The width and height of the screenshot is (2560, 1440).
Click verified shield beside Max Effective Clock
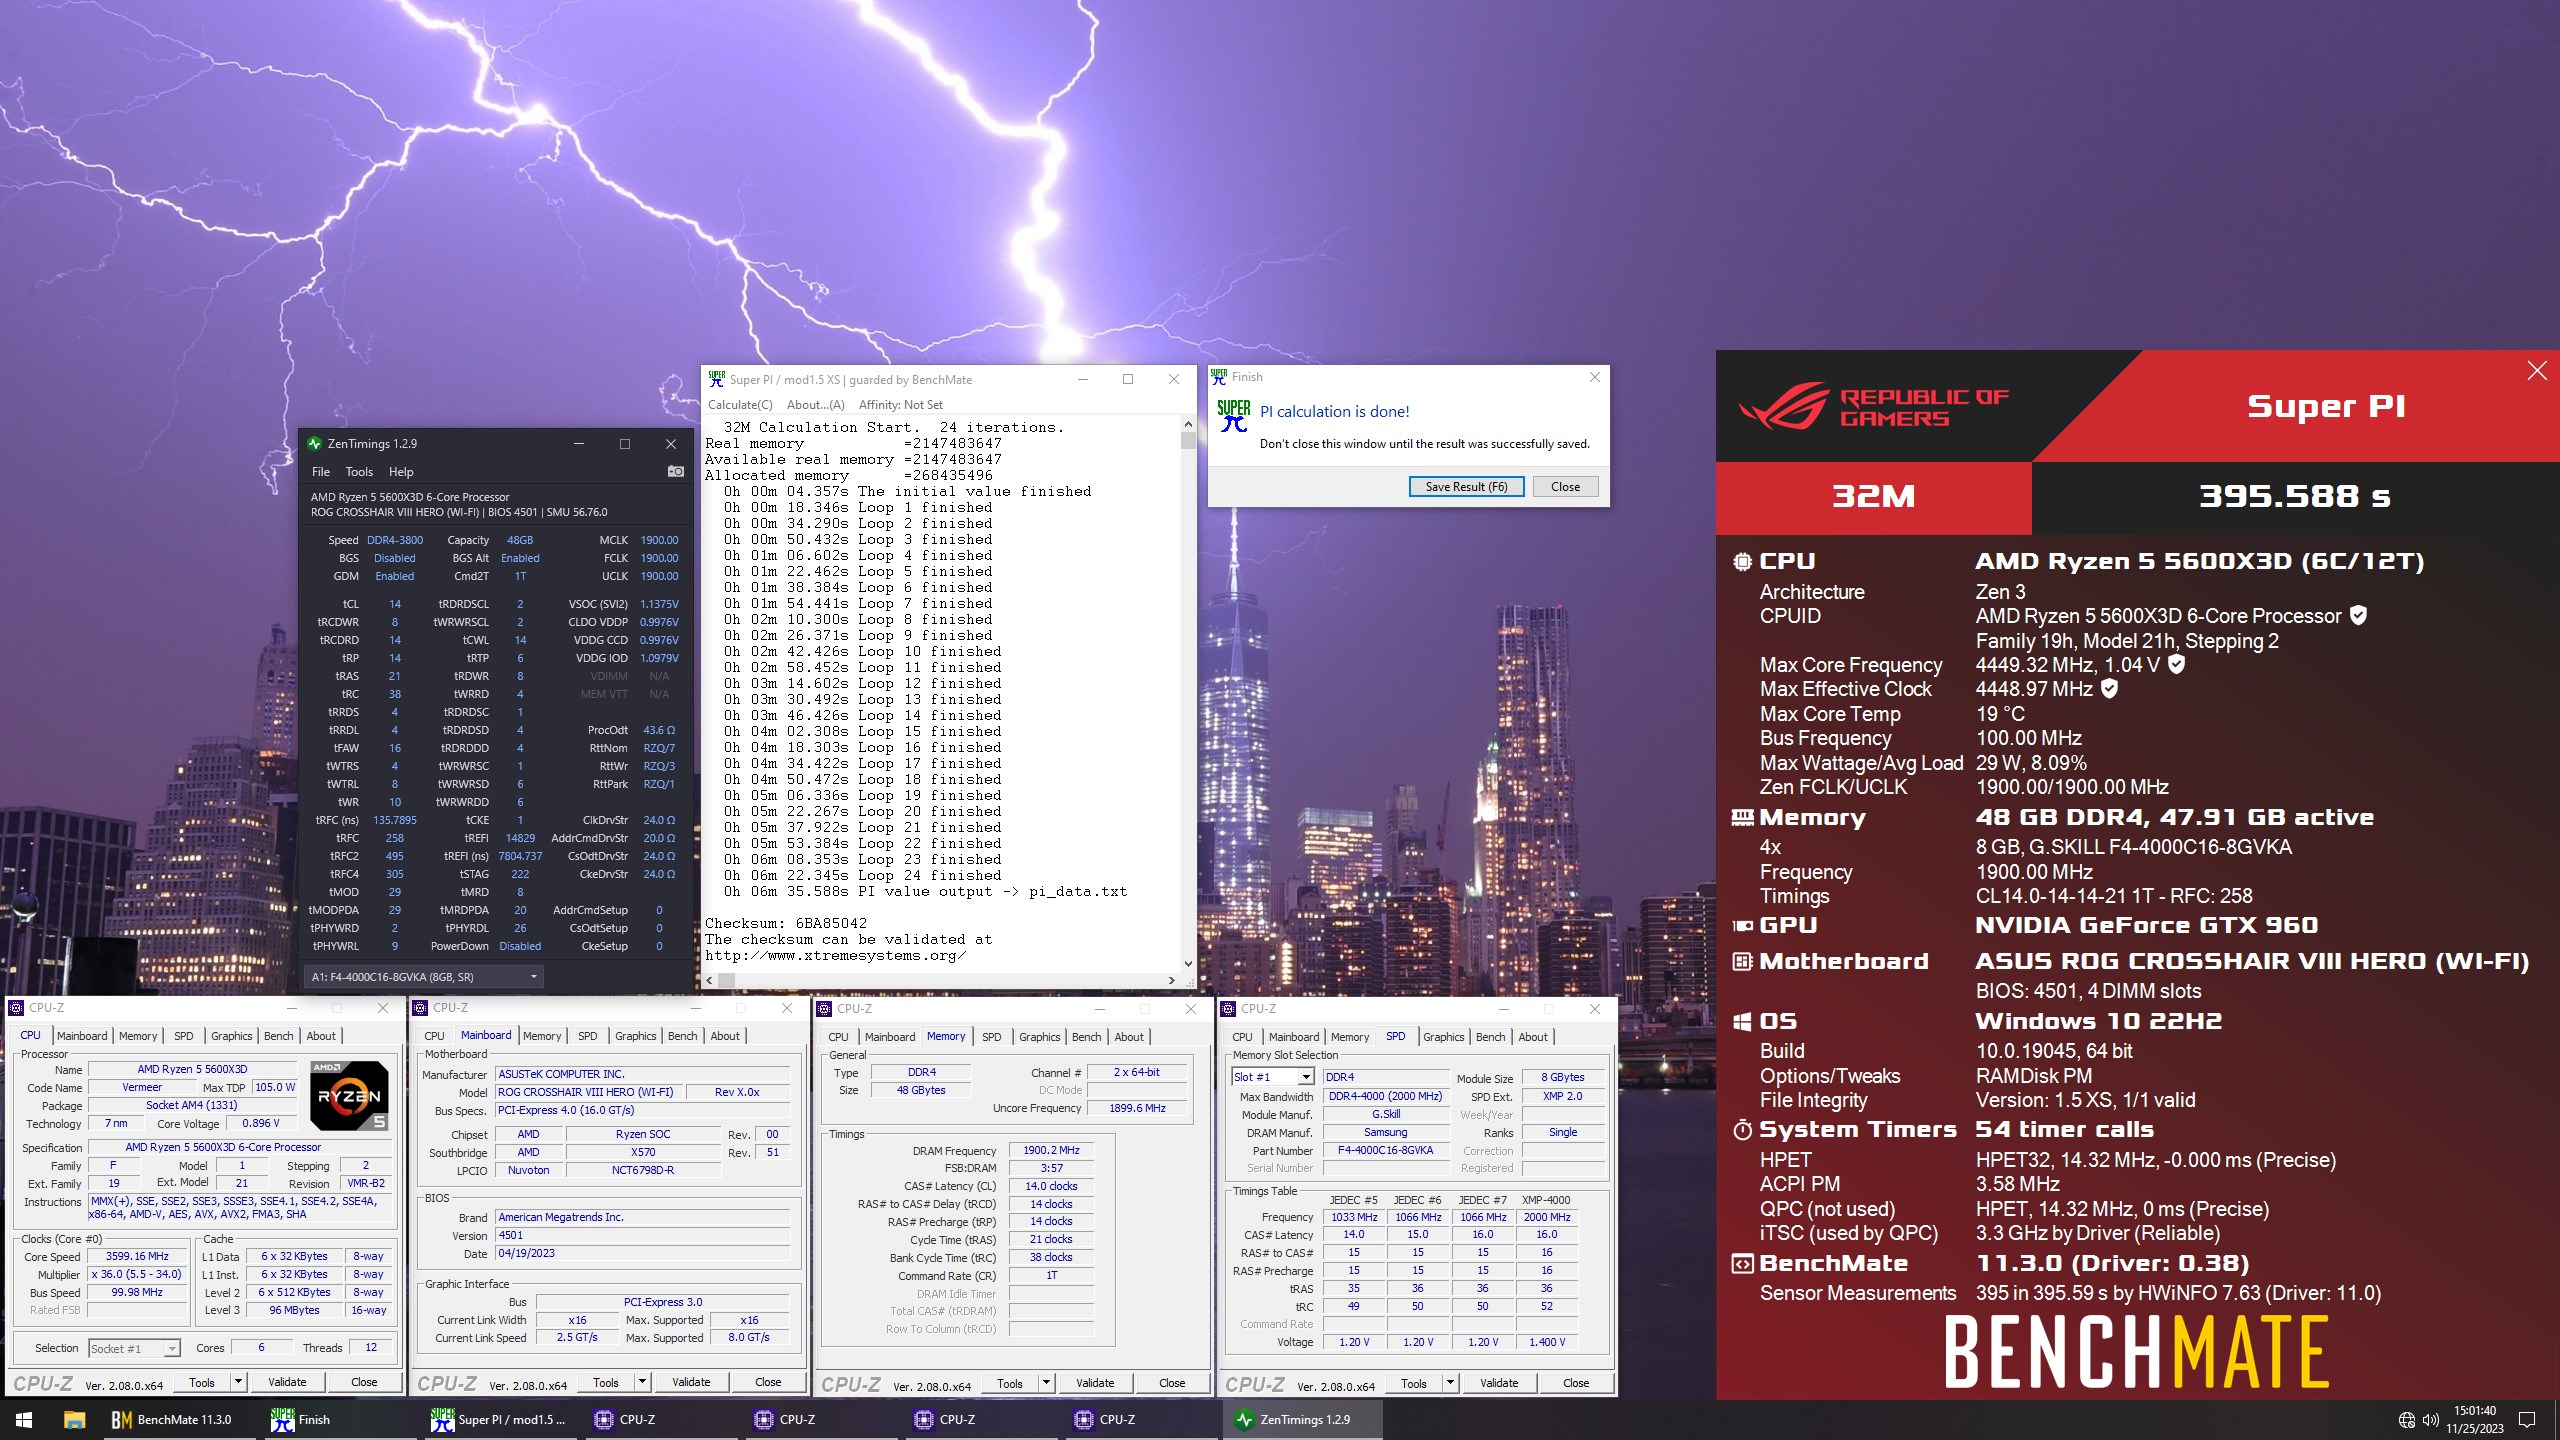coord(2109,688)
